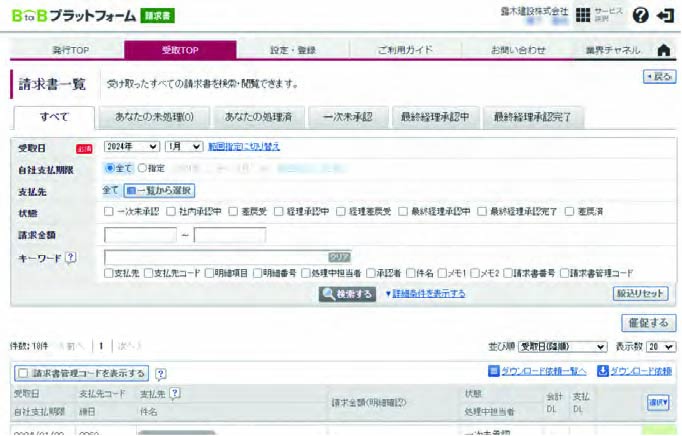Click ダウンロード依頼 download icon
The width and height of the screenshot is (682, 436).
click(x=602, y=371)
